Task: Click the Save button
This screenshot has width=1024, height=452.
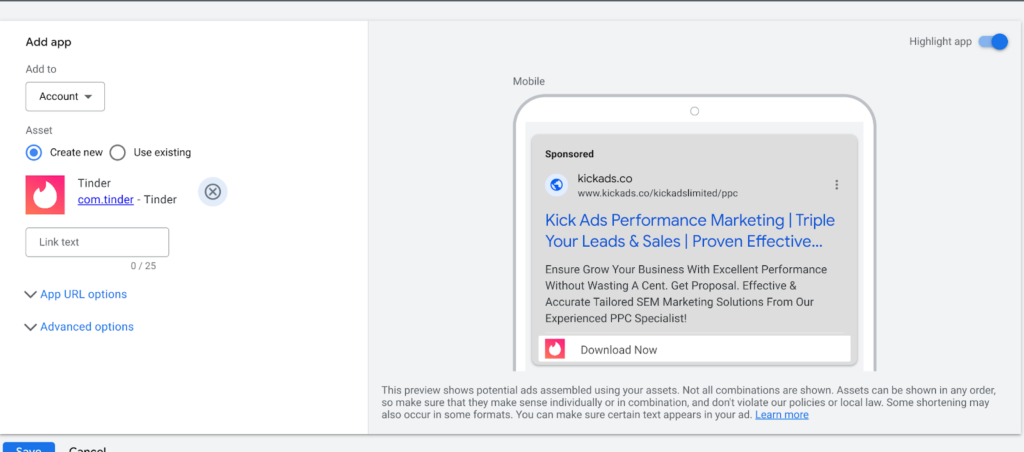Action: (x=28, y=447)
